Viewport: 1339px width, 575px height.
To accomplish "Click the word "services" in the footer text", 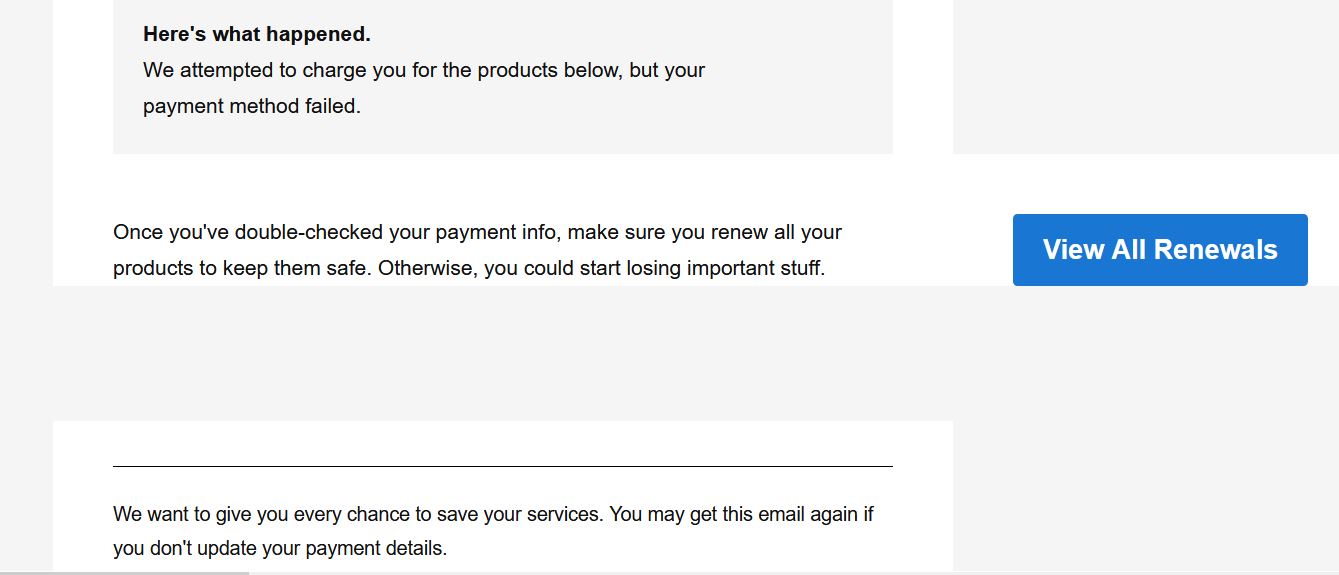I will [564, 514].
